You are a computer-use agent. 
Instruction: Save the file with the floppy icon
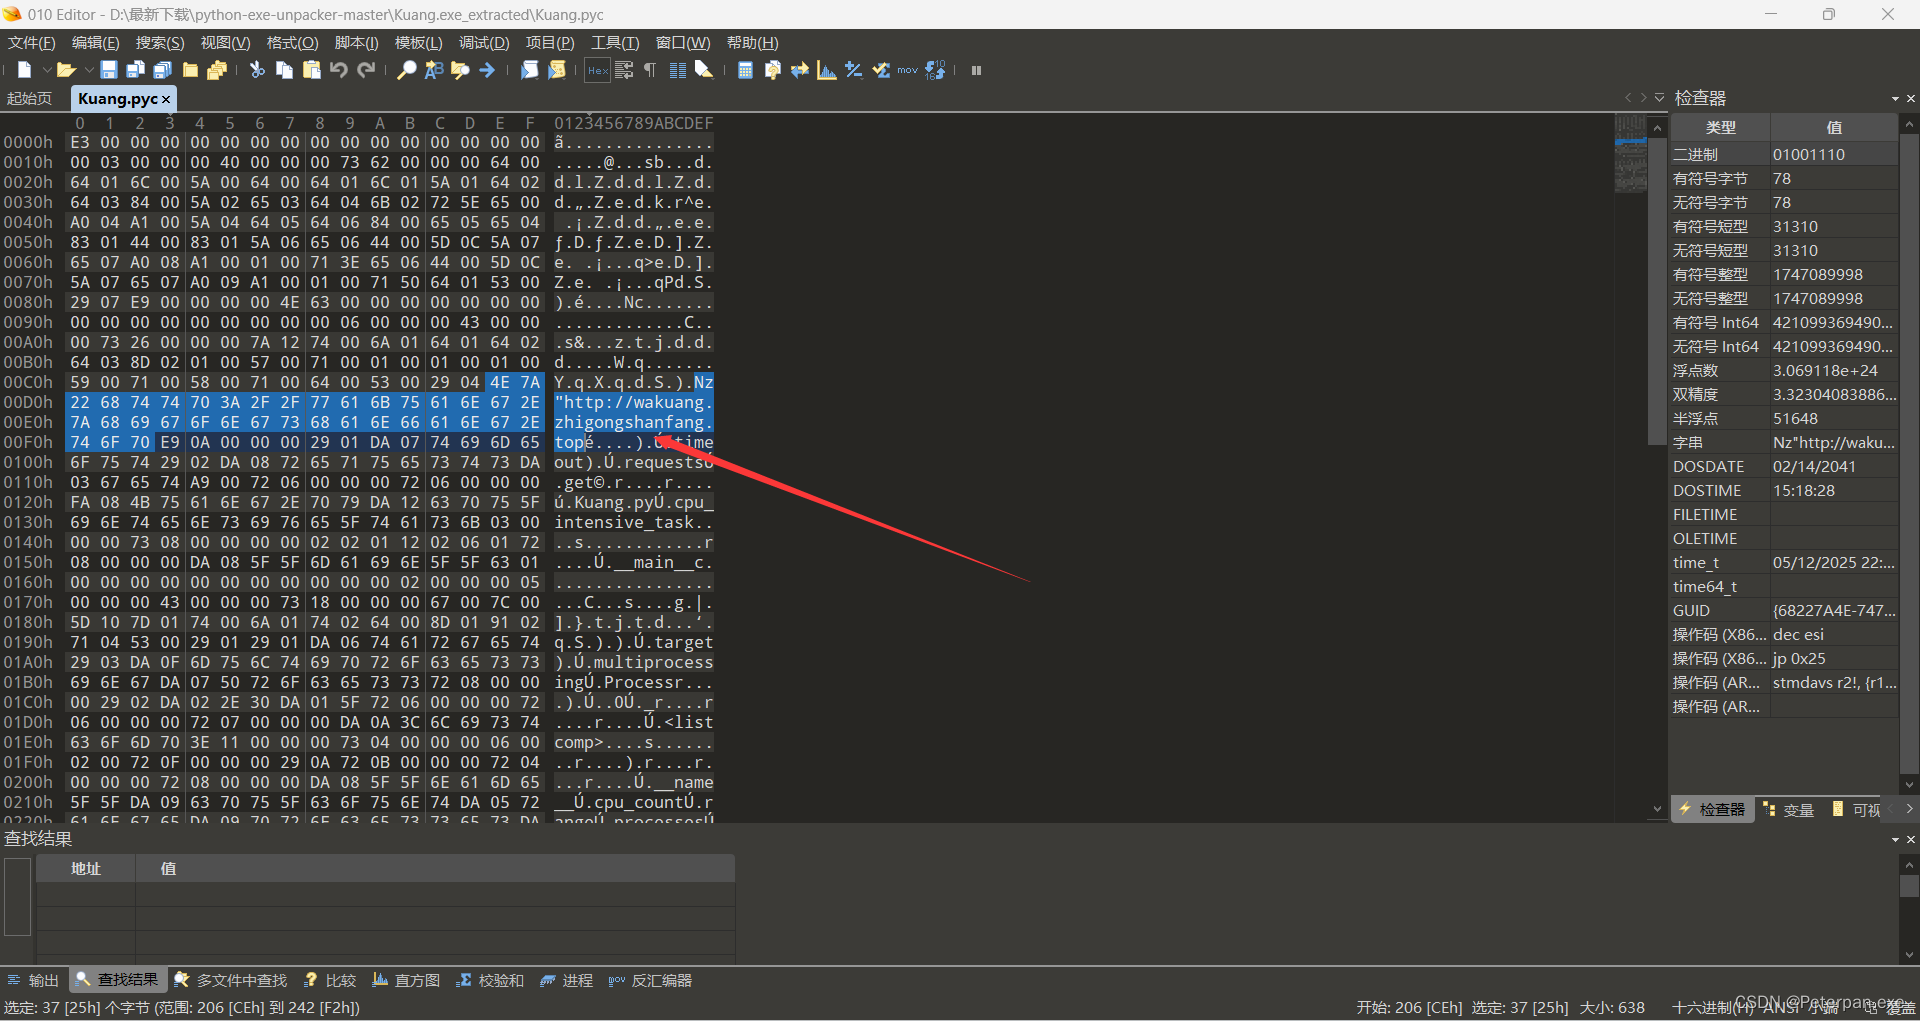coord(109,70)
